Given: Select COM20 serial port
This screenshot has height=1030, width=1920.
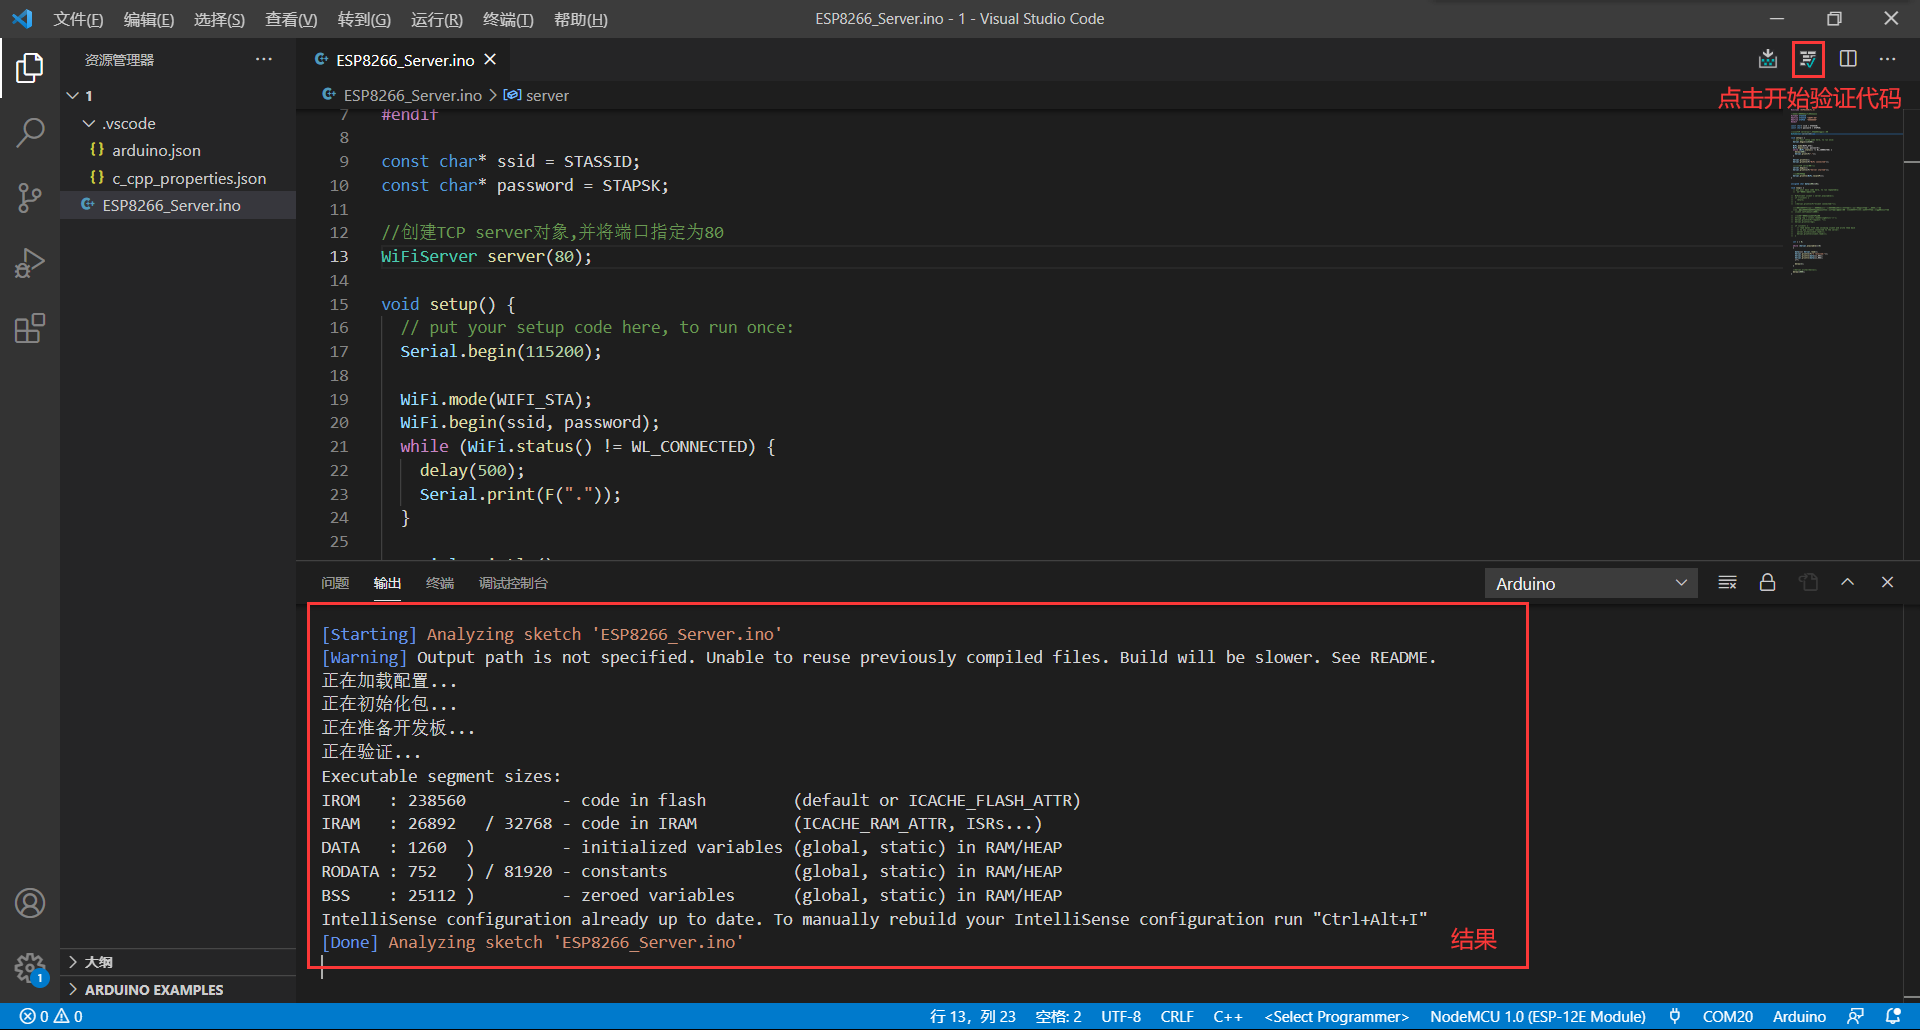Looking at the screenshot, I should coord(1728,1016).
